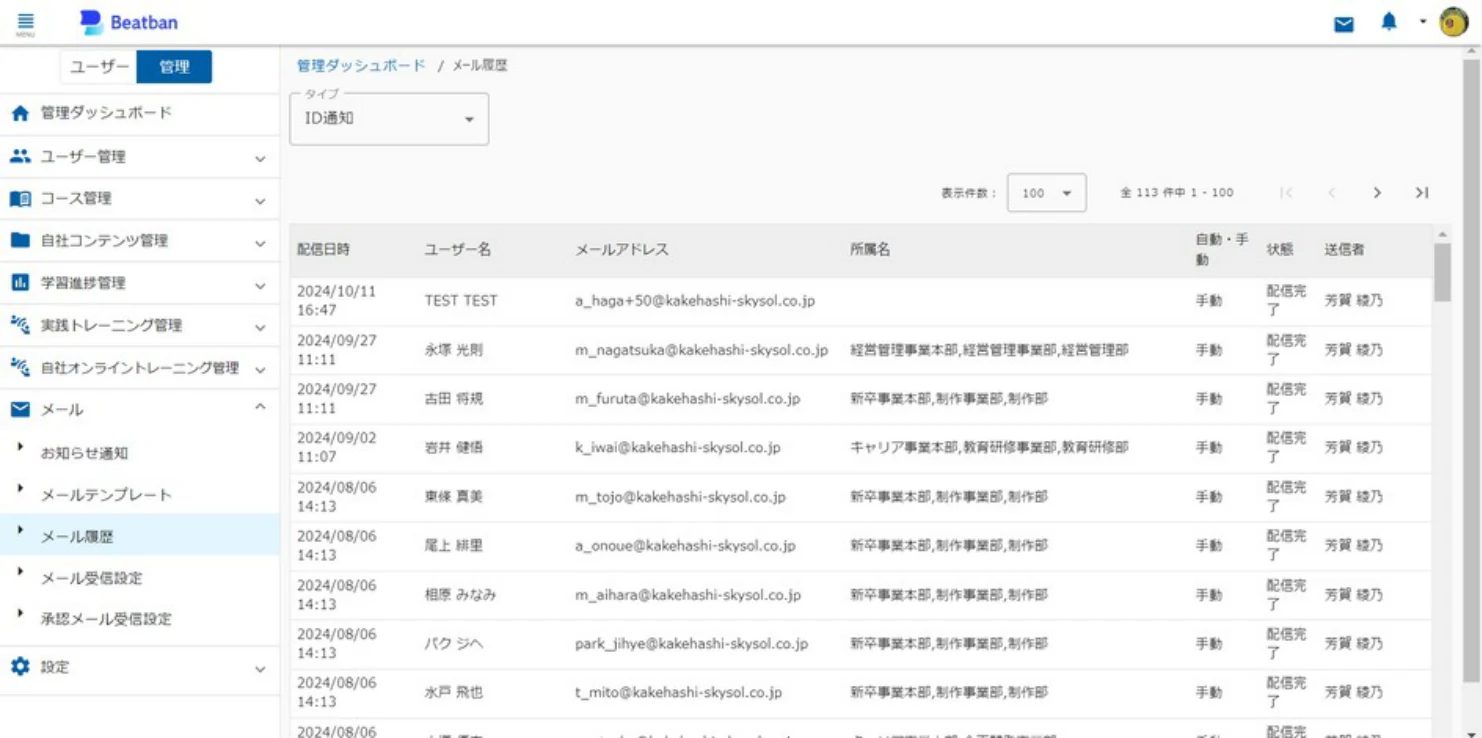Open the 表示件数 dropdown set to 100
The width and height of the screenshot is (1482, 738).
(x=1046, y=193)
